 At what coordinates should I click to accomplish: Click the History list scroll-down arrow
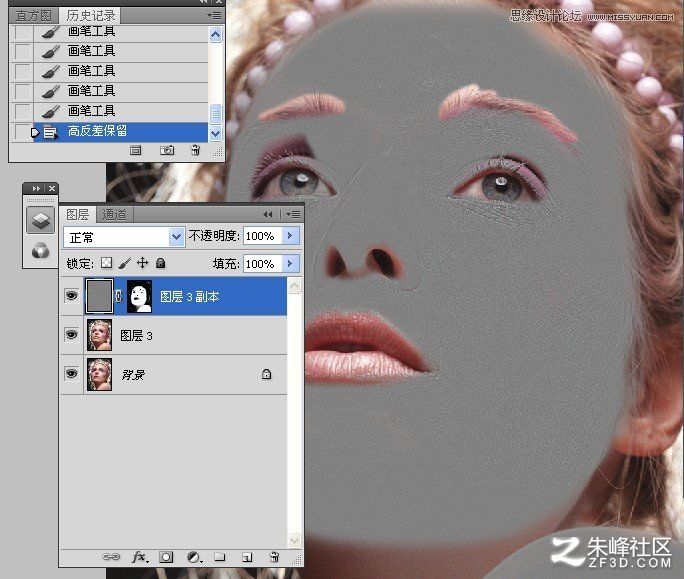pyautogui.click(x=215, y=134)
